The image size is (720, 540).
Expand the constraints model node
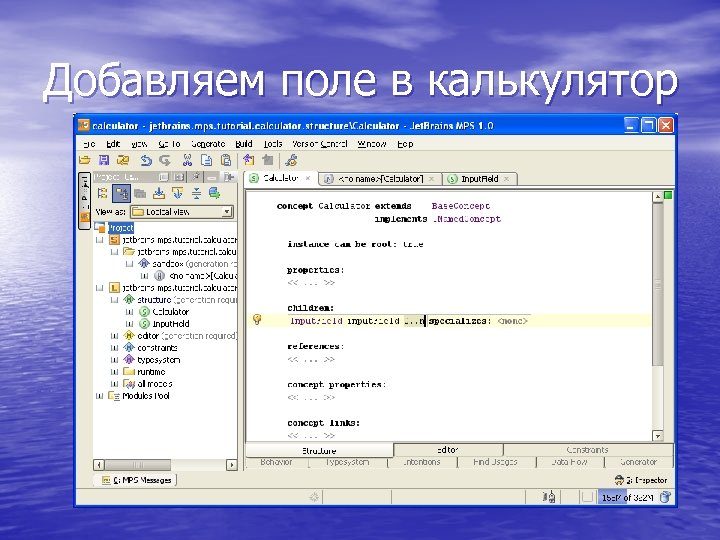(x=115, y=348)
